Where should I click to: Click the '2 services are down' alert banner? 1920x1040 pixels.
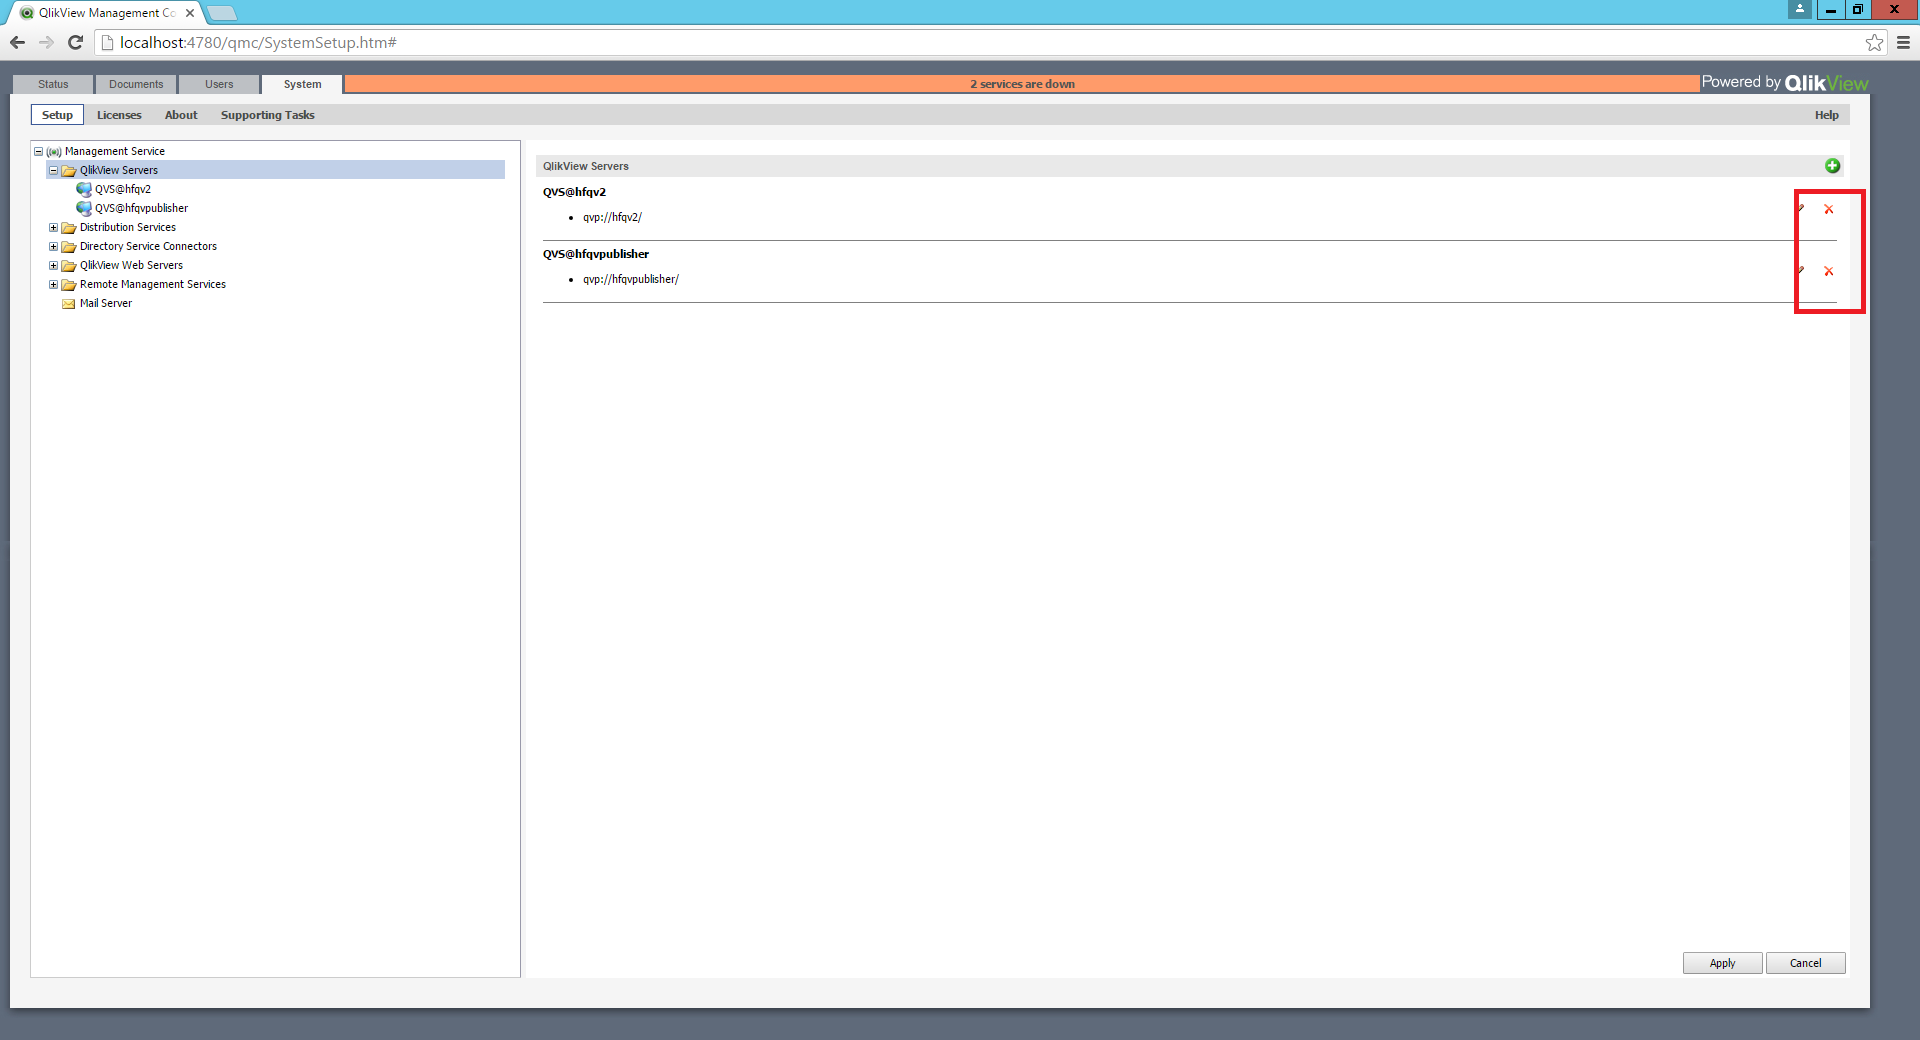tap(1022, 84)
